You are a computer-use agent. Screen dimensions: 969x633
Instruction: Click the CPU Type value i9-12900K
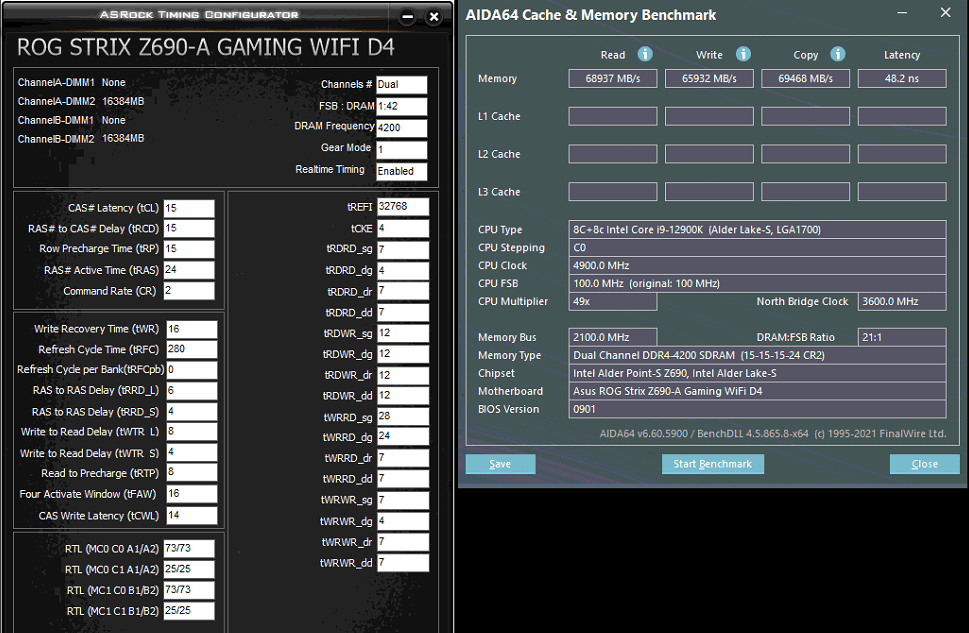(757, 229)
